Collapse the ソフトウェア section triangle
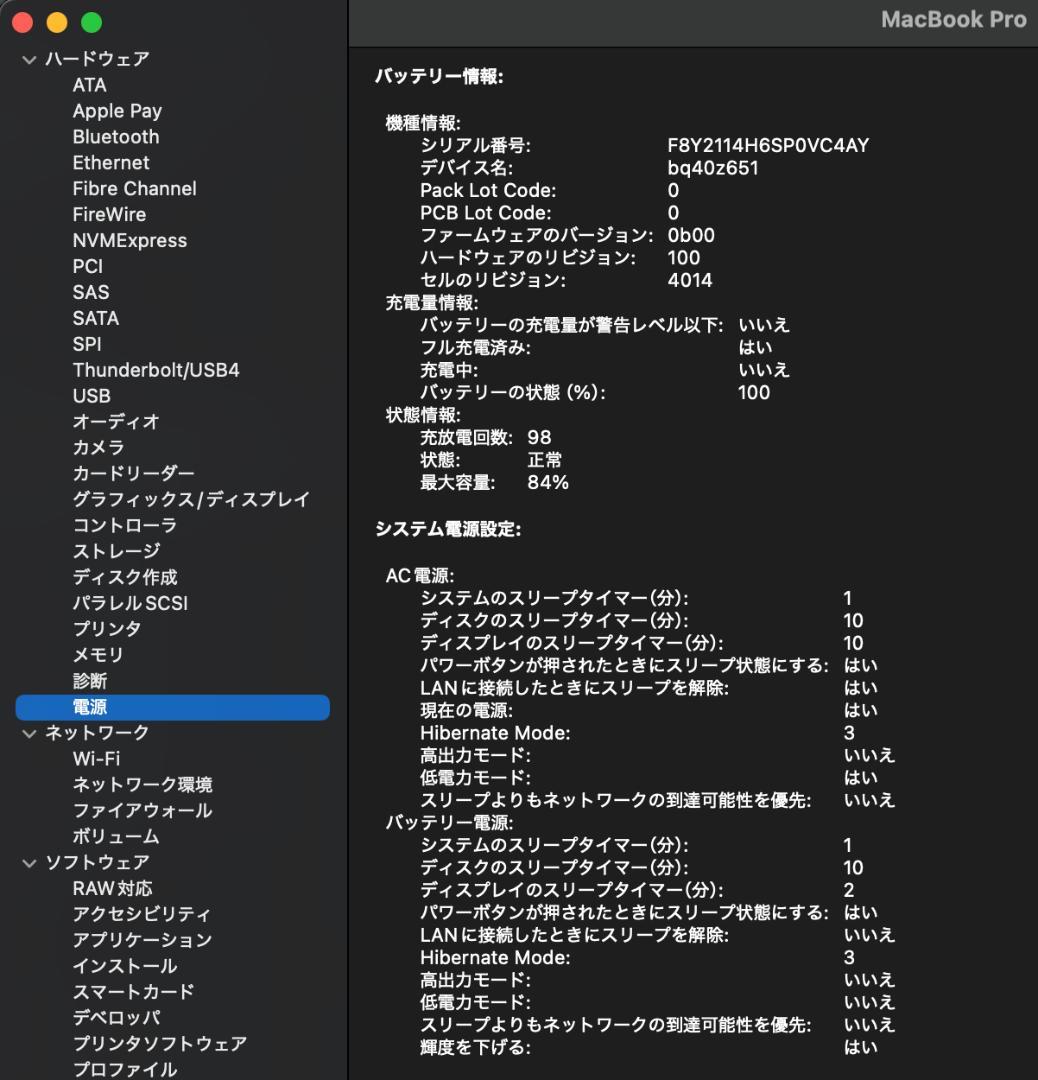The image size is (1038, 1080). point(28,862)
